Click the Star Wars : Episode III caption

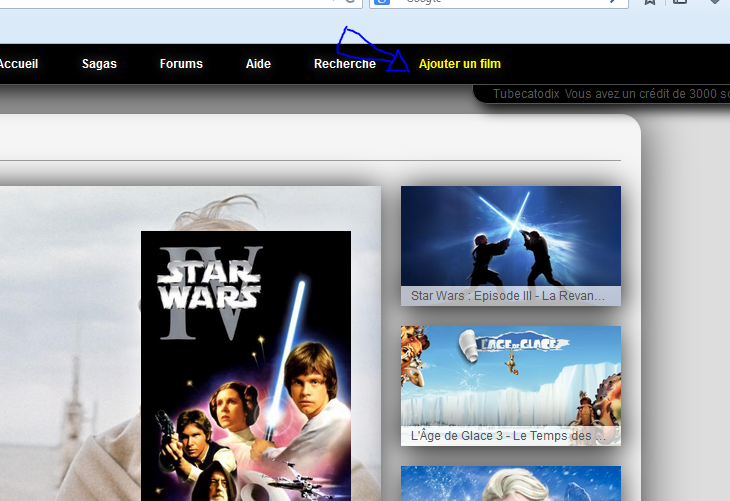coord(508,296)
